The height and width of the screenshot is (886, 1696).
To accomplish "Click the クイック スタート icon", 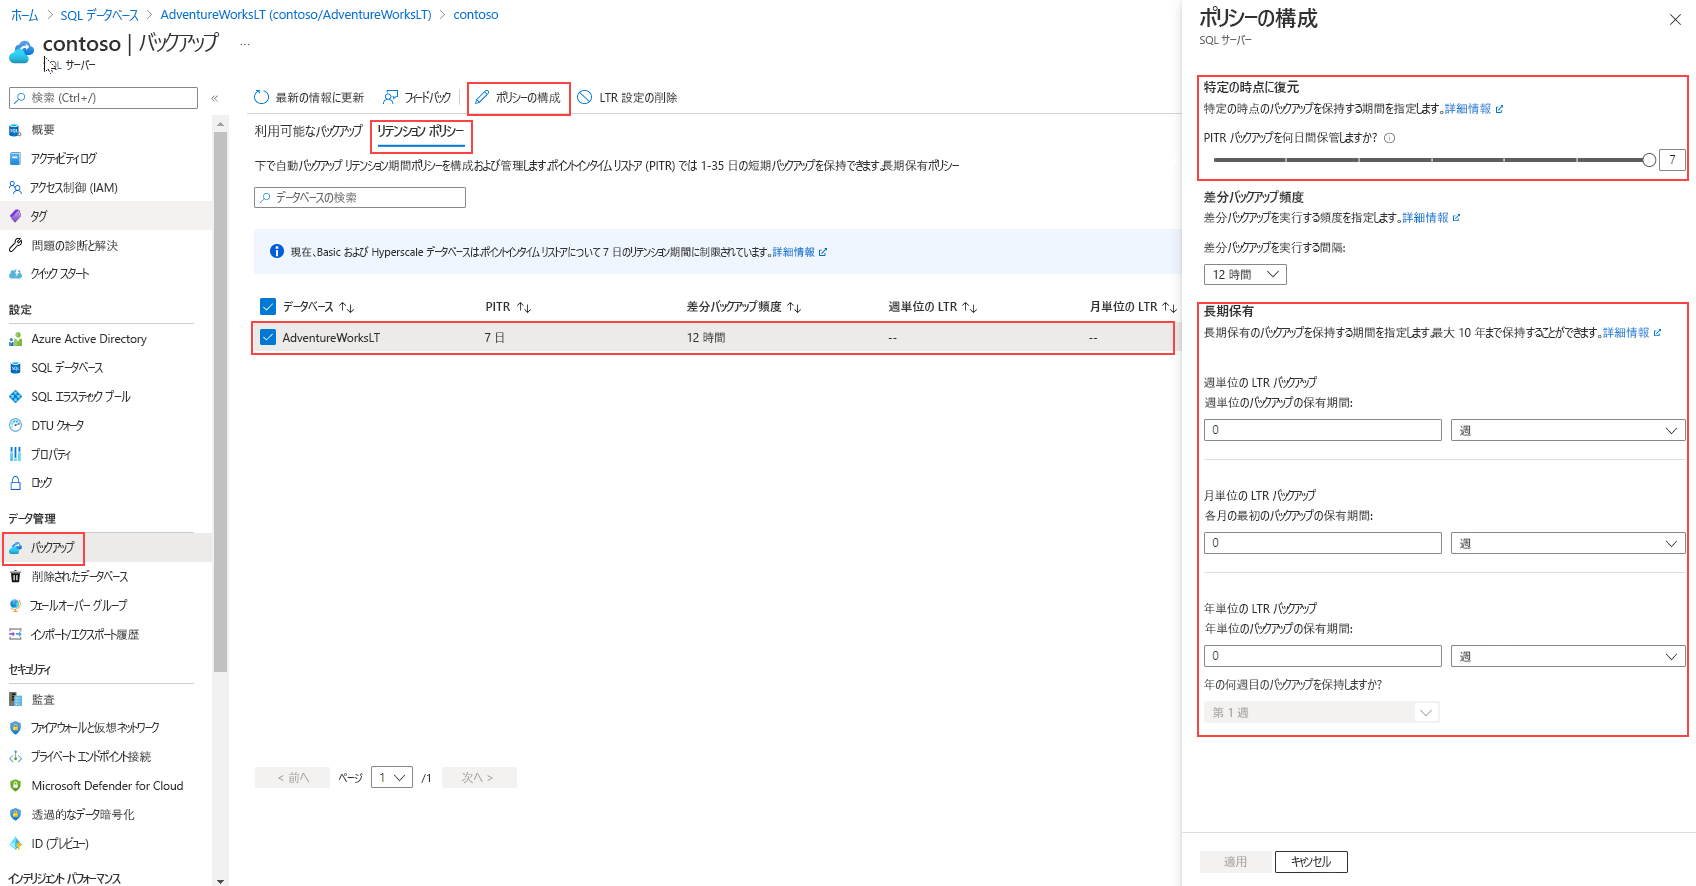I will 15,274.
